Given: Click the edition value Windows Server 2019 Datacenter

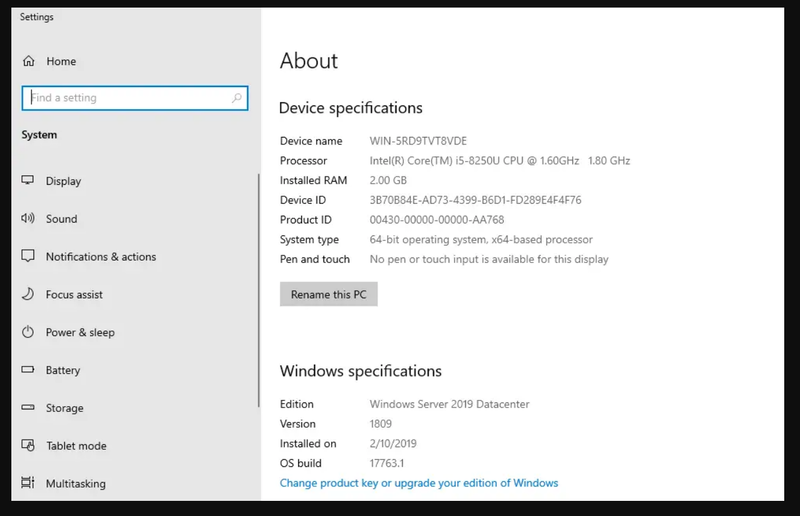Looking at the screenshot, I should [449, 404].
